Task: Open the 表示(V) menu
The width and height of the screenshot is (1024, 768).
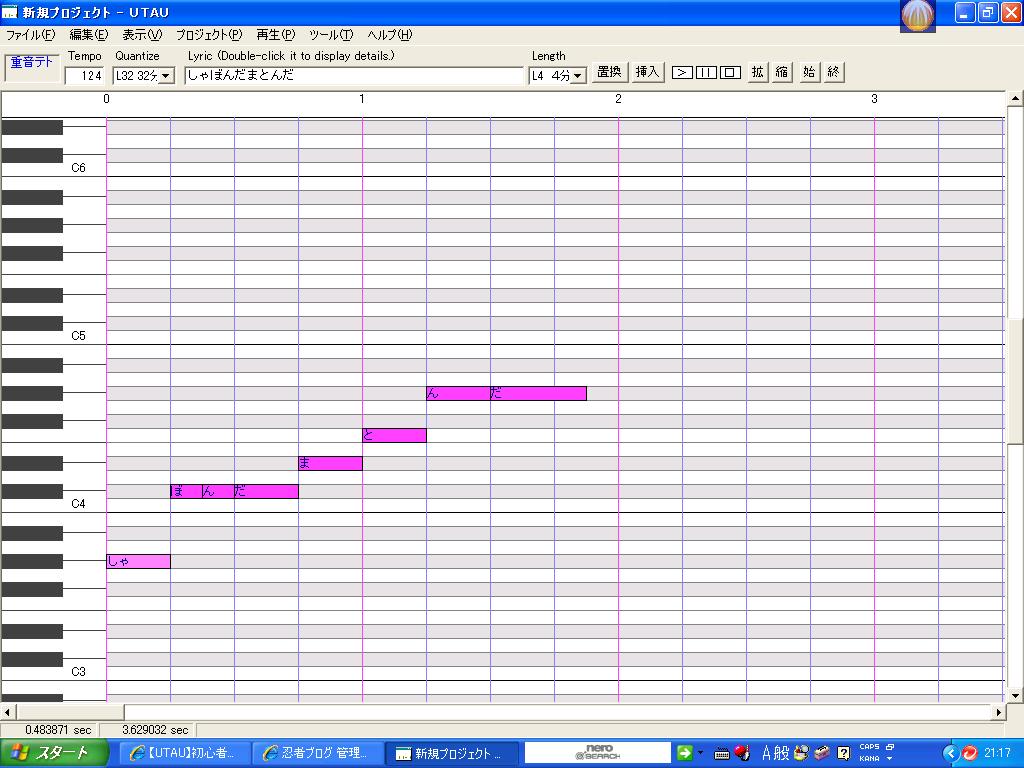Action: tap(142, 35)
